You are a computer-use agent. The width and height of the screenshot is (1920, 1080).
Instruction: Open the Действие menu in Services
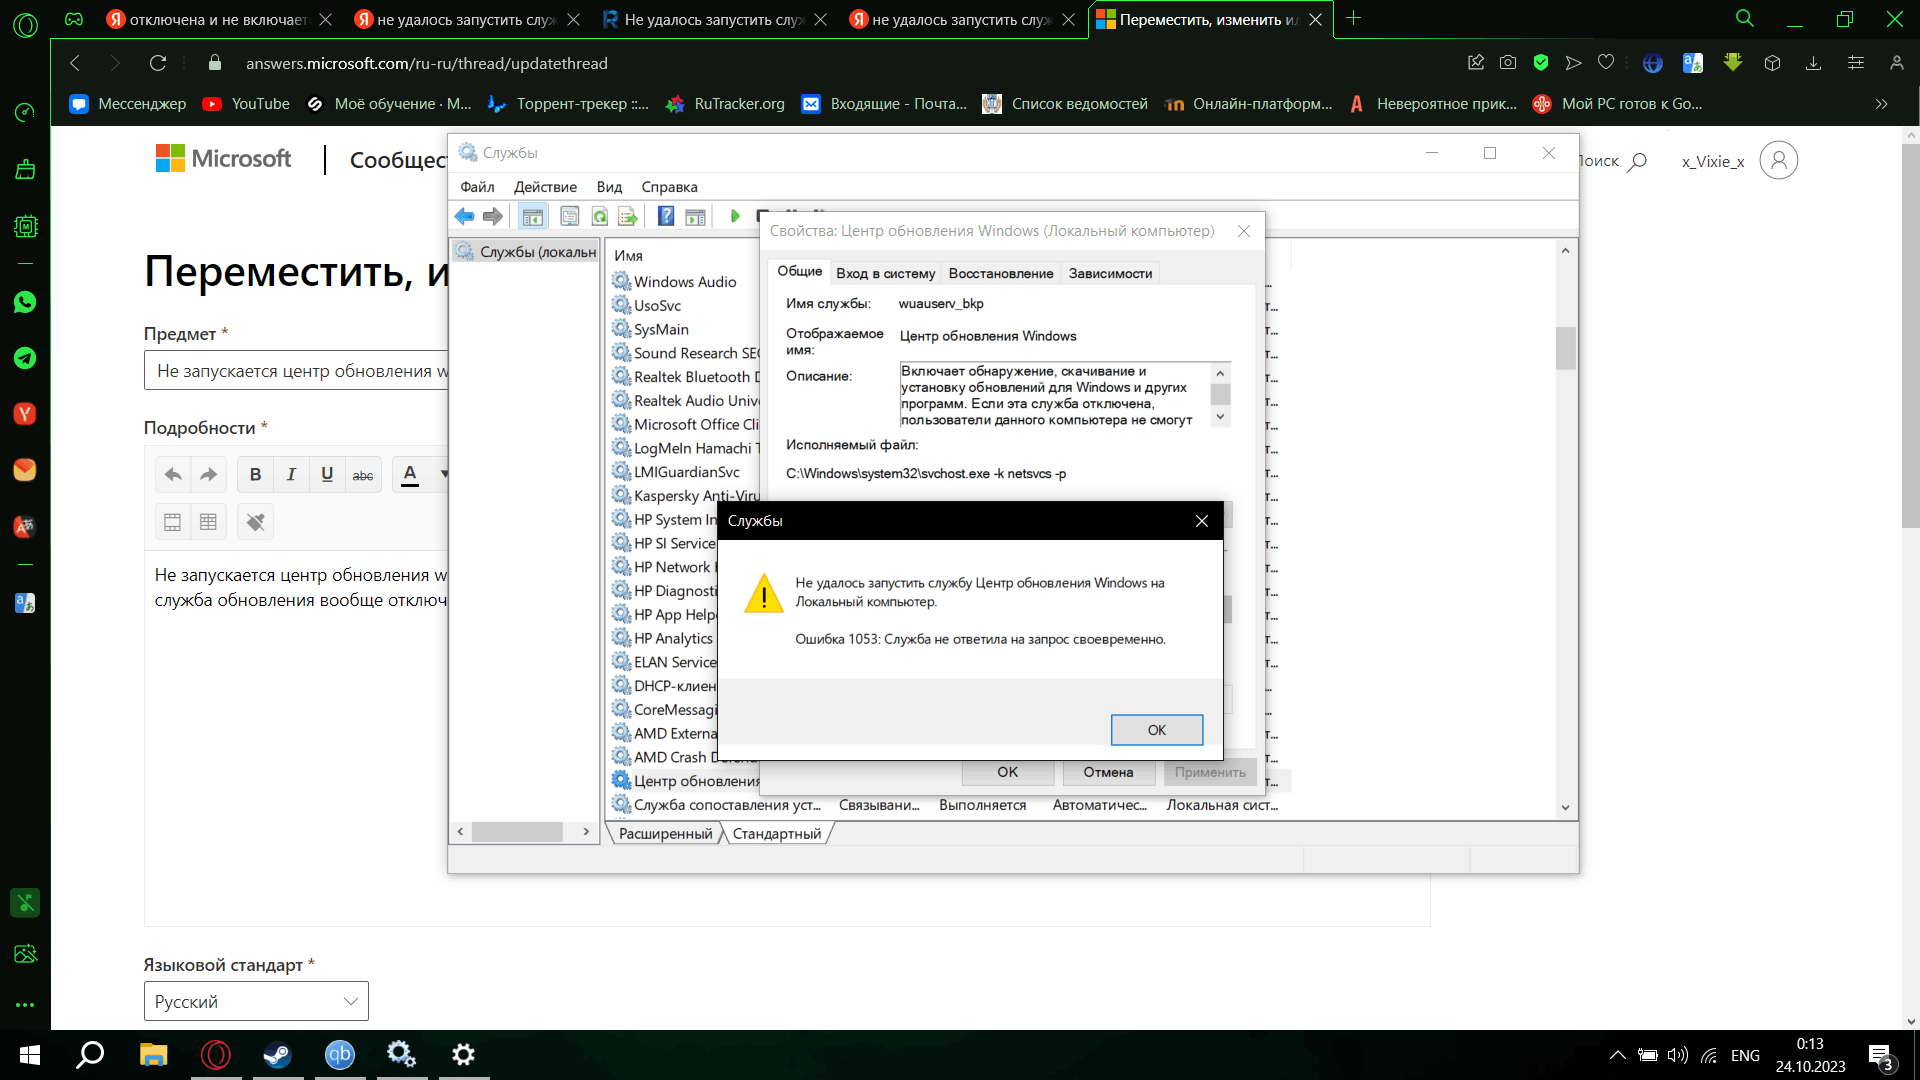[x=545, y=187]
